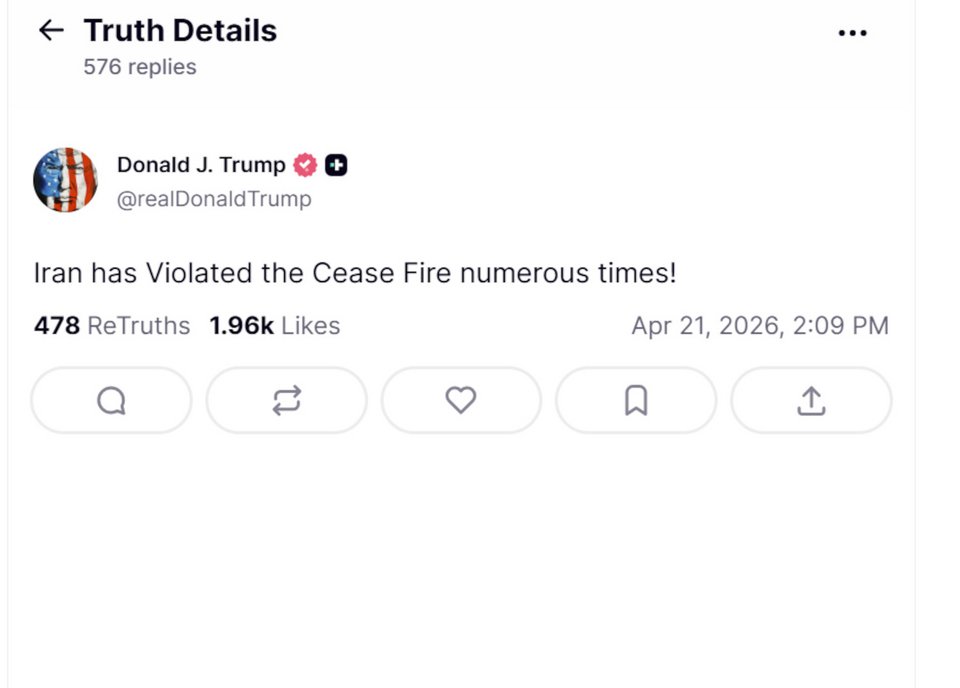This screenshot has width=960, height=688.
Task: Bookmark this Truth post
Action: (635, 401)
